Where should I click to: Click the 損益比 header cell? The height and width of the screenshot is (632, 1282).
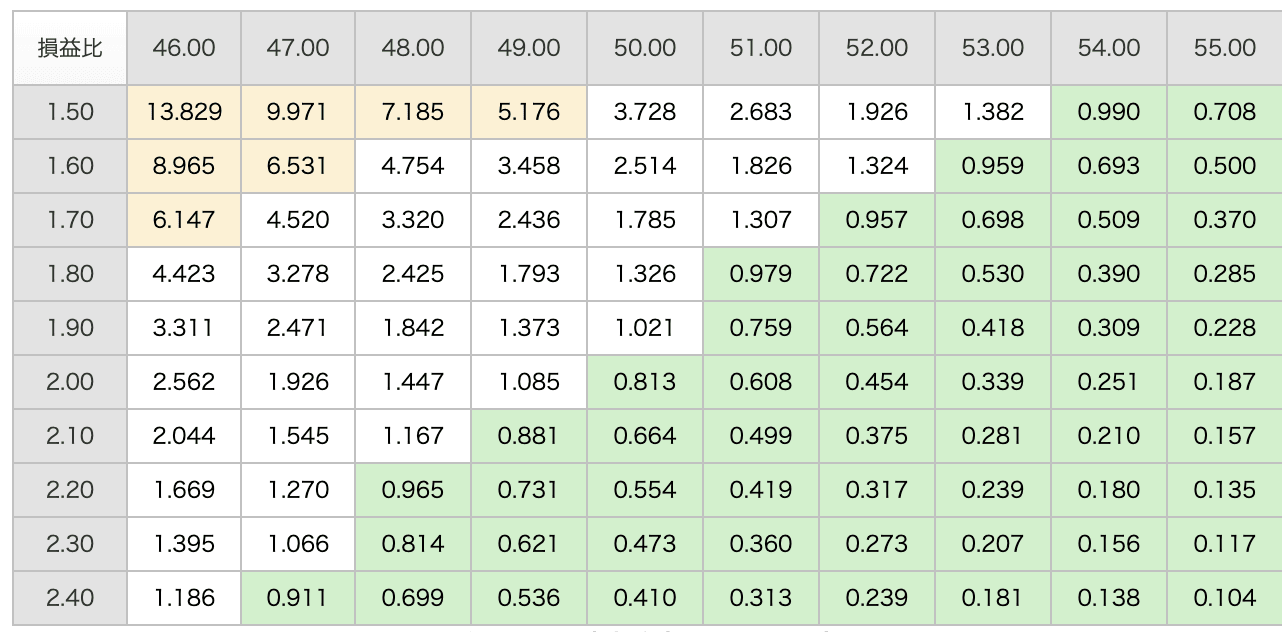coord(70,48)
